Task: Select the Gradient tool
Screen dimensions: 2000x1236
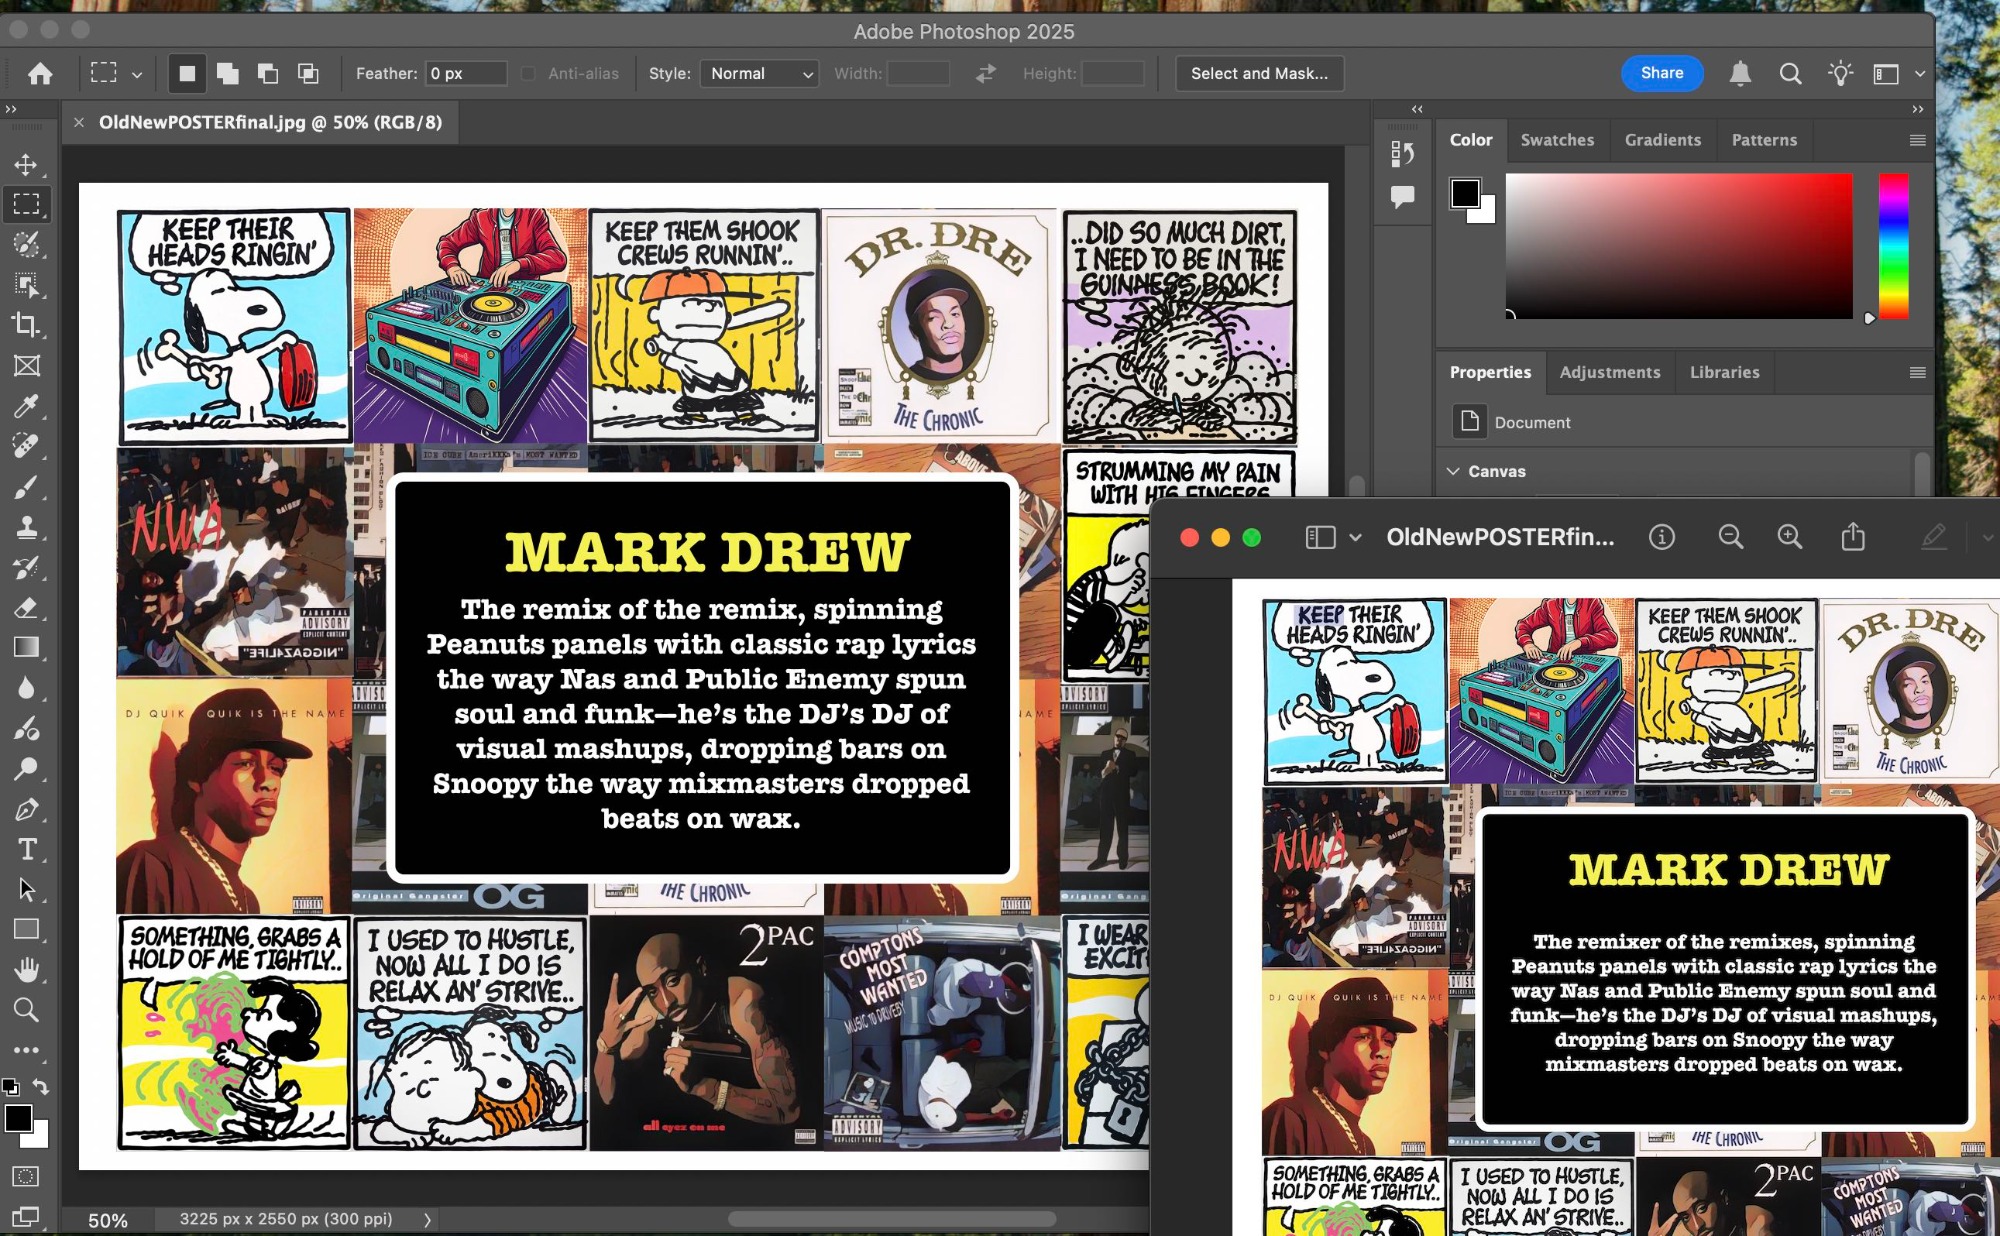Action: coord(26,648)
